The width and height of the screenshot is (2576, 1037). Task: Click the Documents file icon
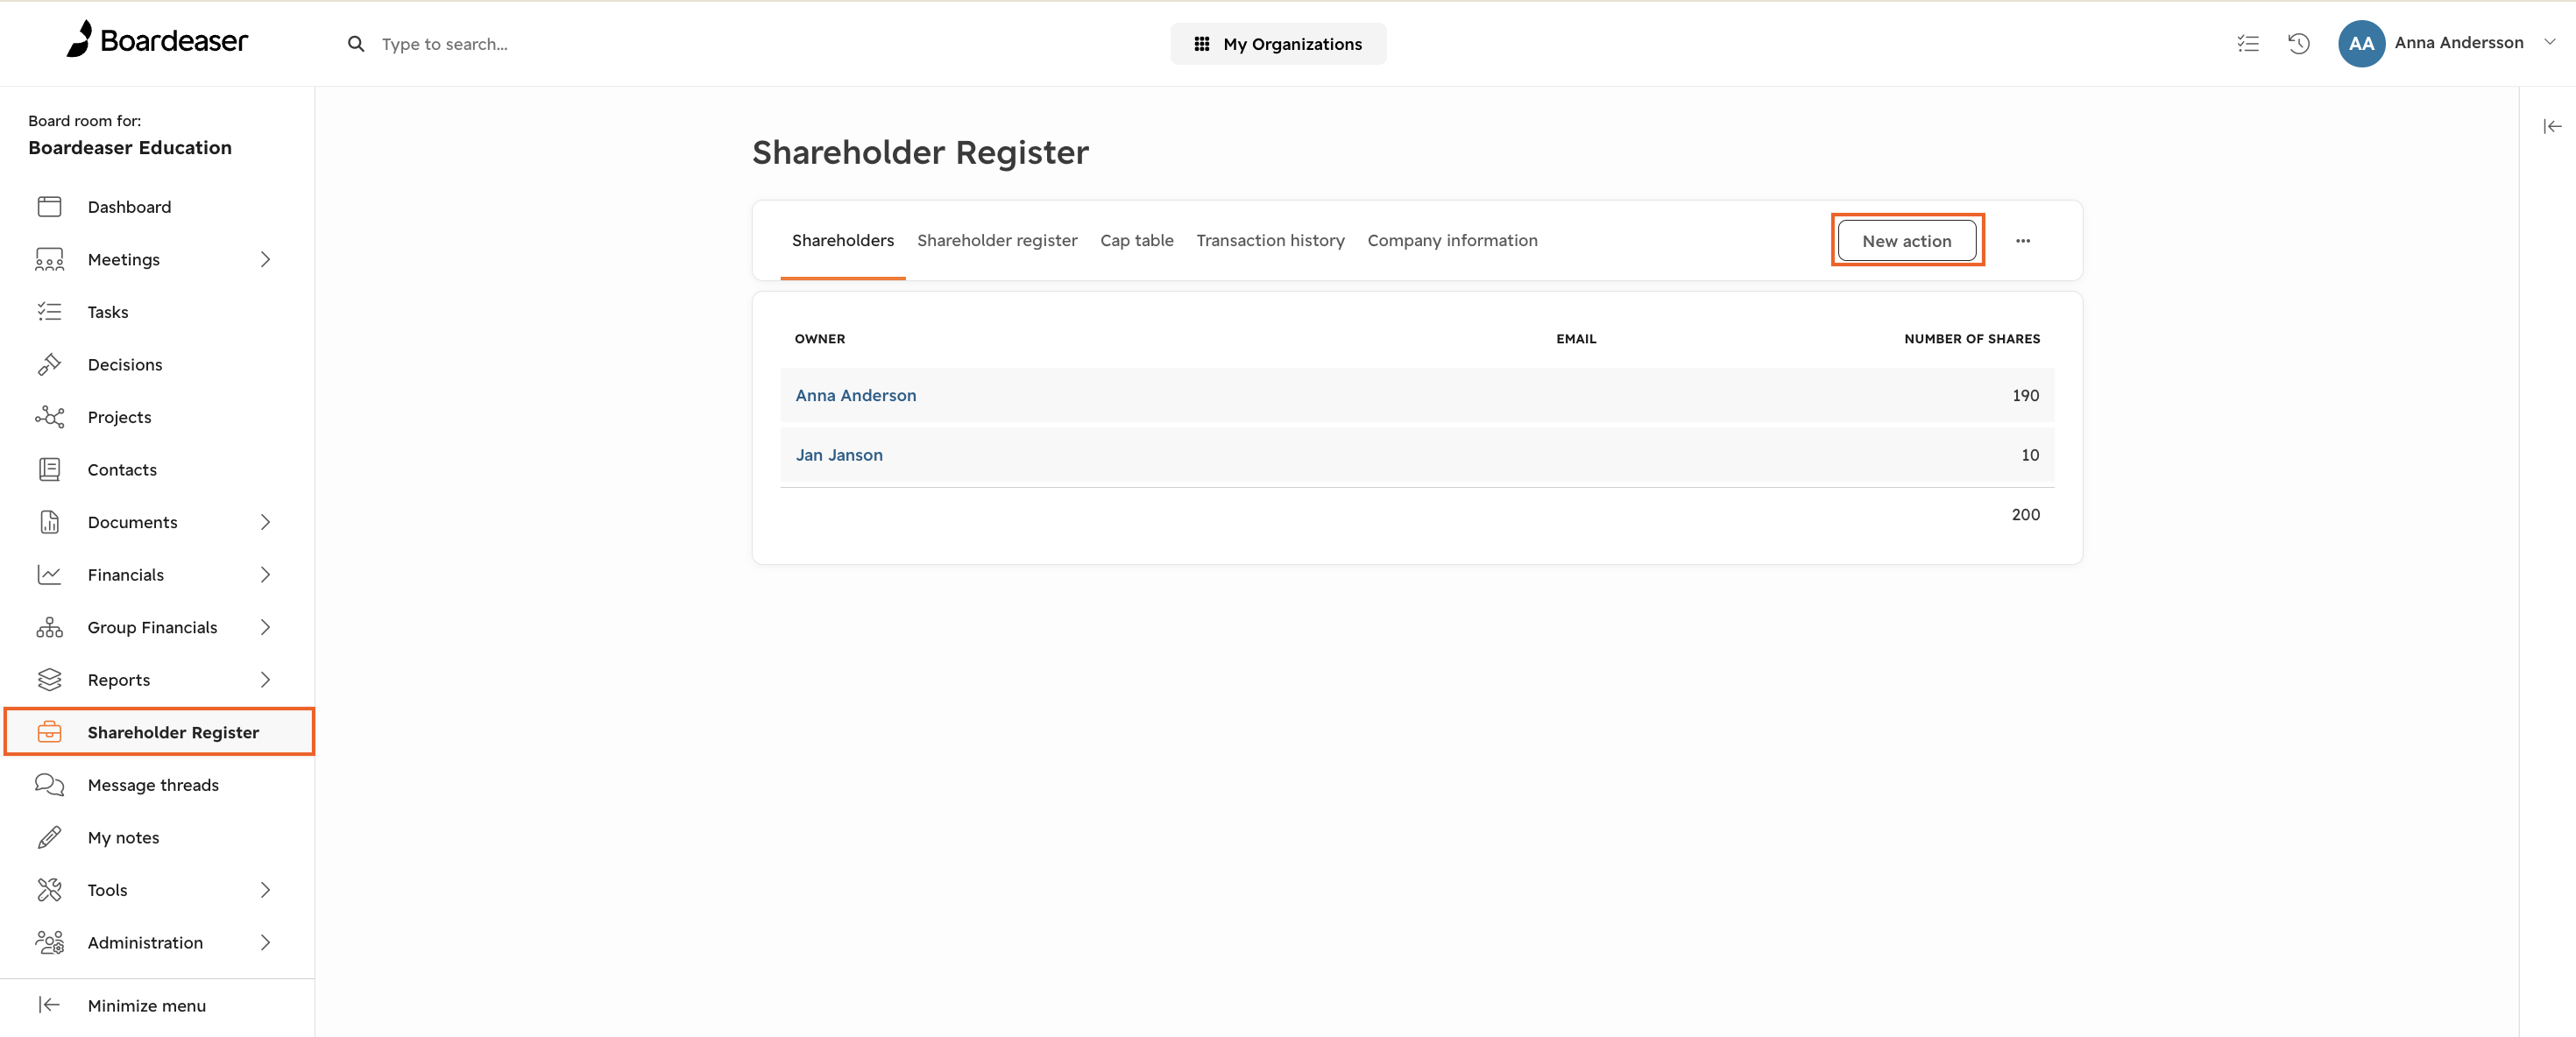(x=49, y=522)
